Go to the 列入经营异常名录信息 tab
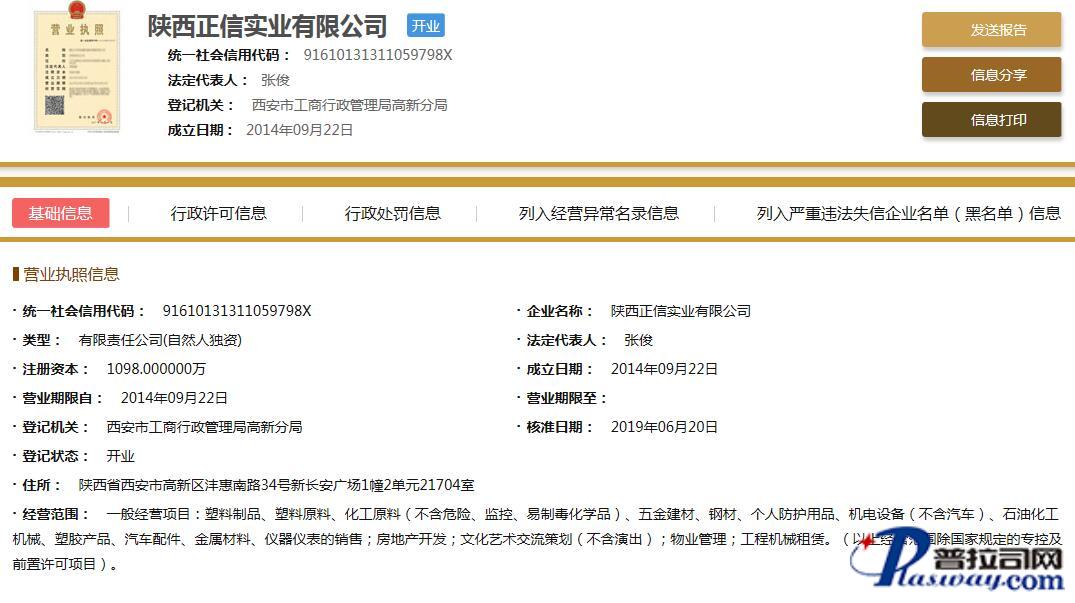Viewport: 1075px width, 603px height. (598, 213)
